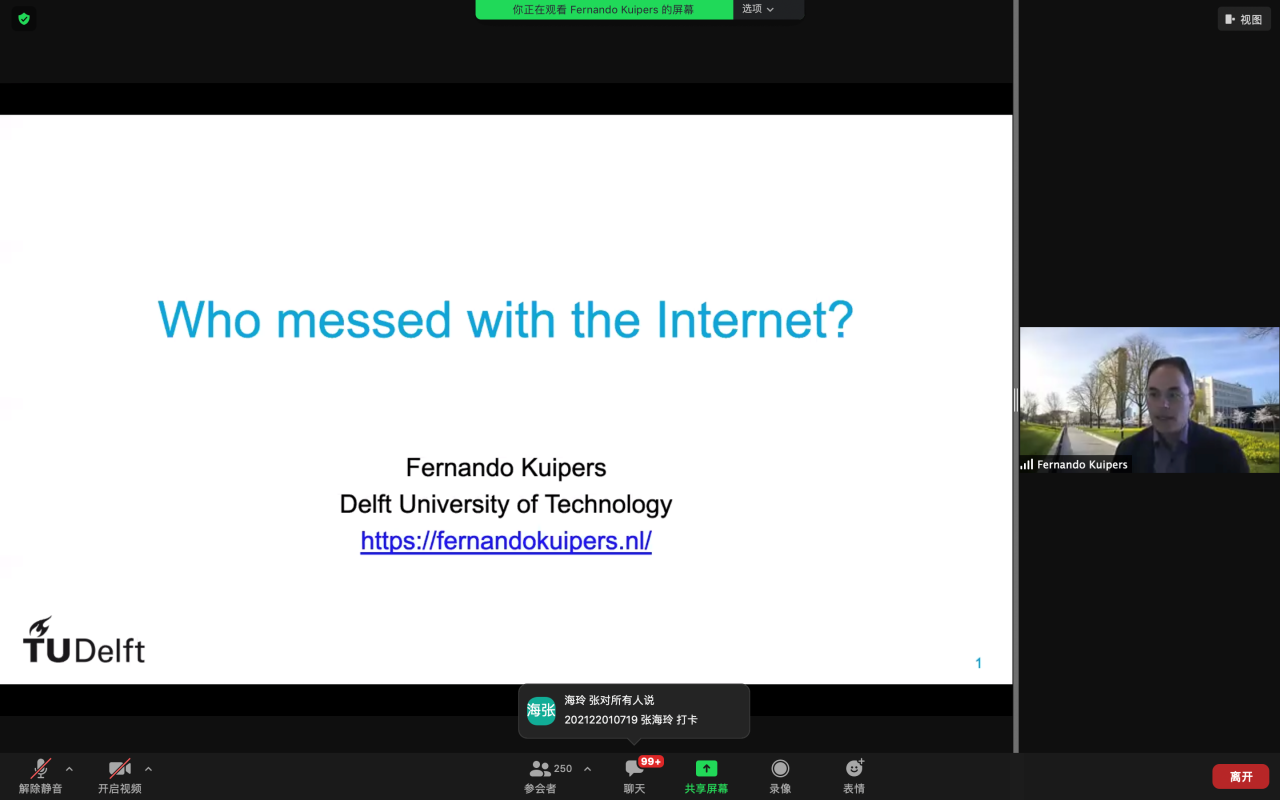Expand audio options arrow next to 解除静音

pos(69,769)
